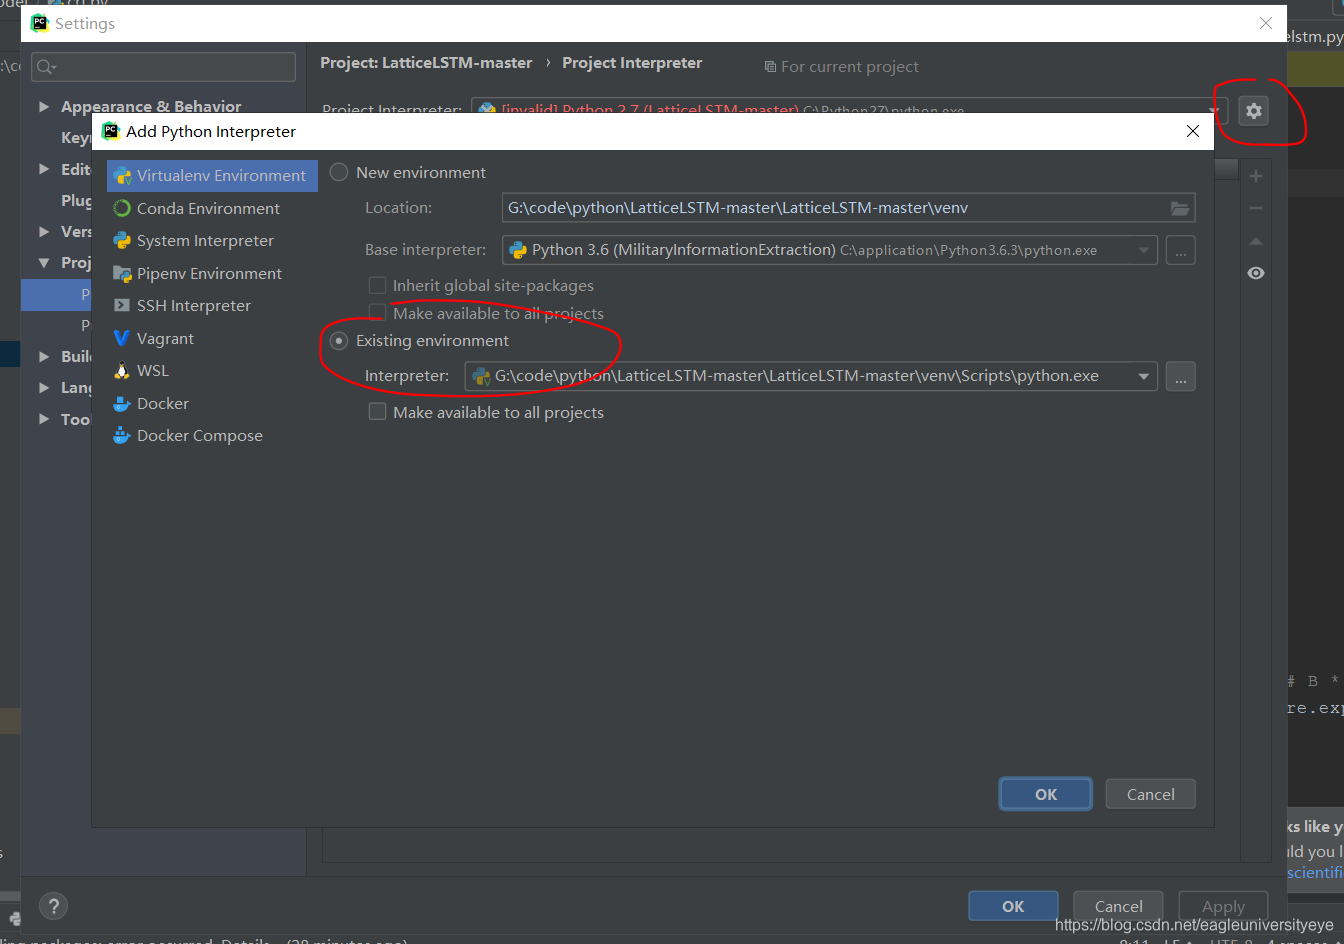This screenshot has height=944, width=1344.
Task: Expand the Appearance & Behavior settings section
Action: coord(44,106)
